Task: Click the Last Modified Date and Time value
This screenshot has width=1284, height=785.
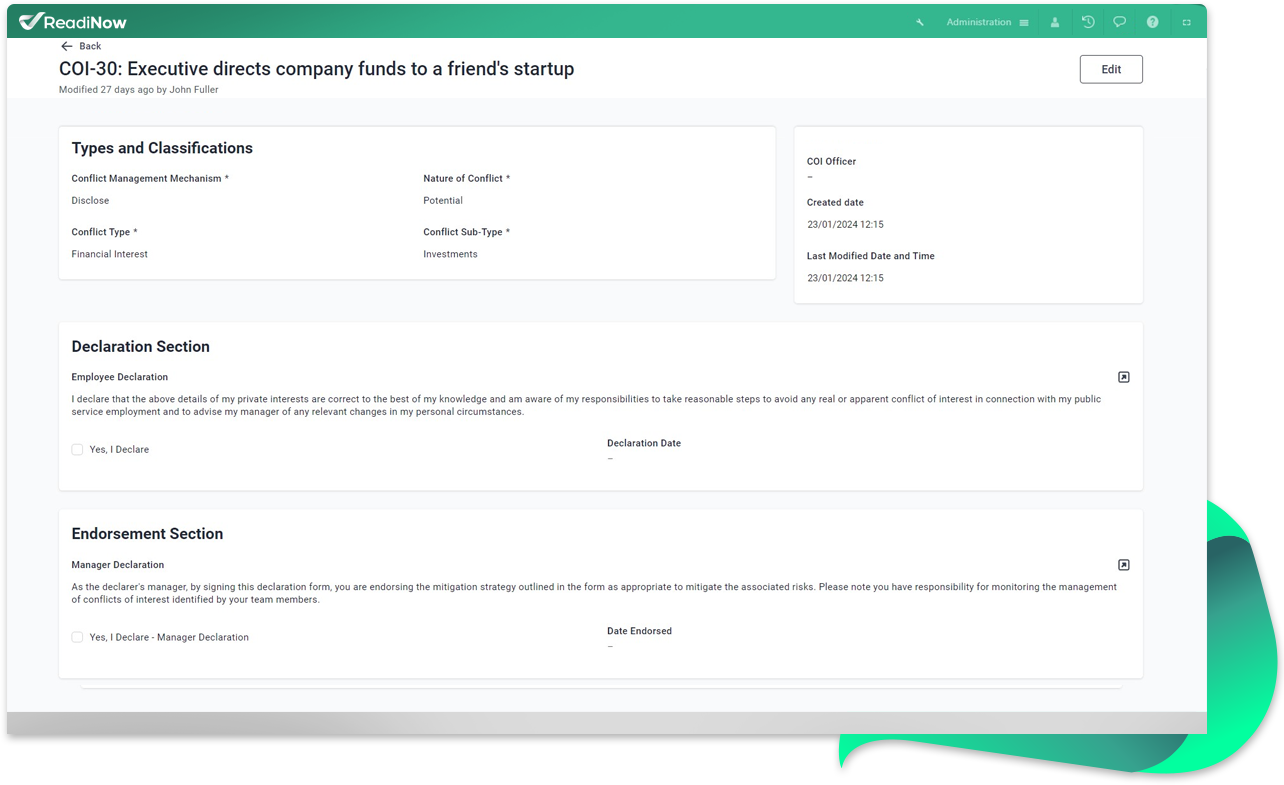Action: [x=845, y=278]
